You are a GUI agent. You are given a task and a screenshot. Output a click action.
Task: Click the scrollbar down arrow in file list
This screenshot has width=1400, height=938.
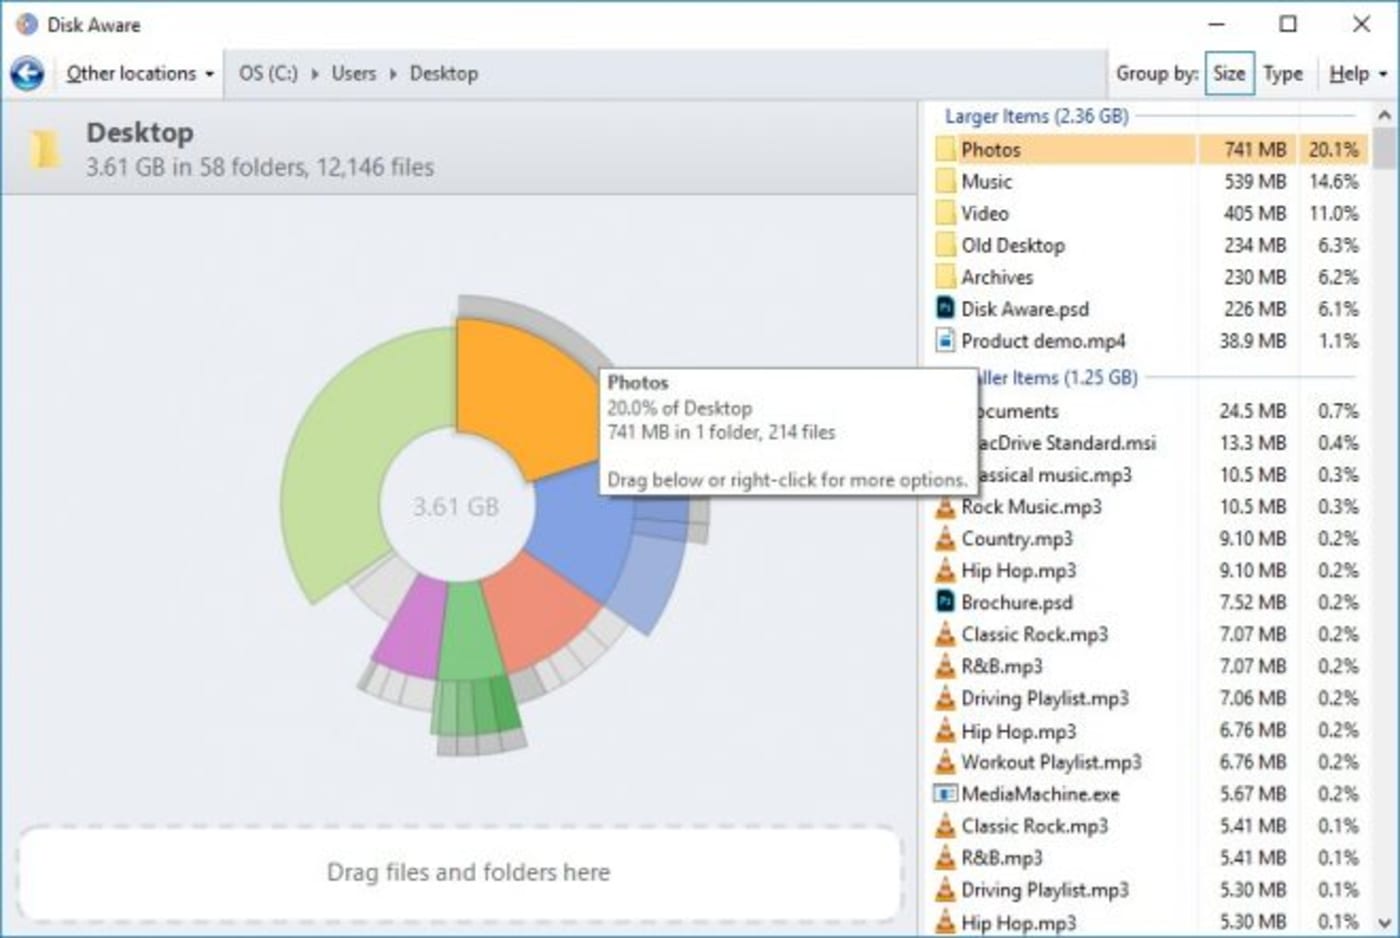(1384, 922)
